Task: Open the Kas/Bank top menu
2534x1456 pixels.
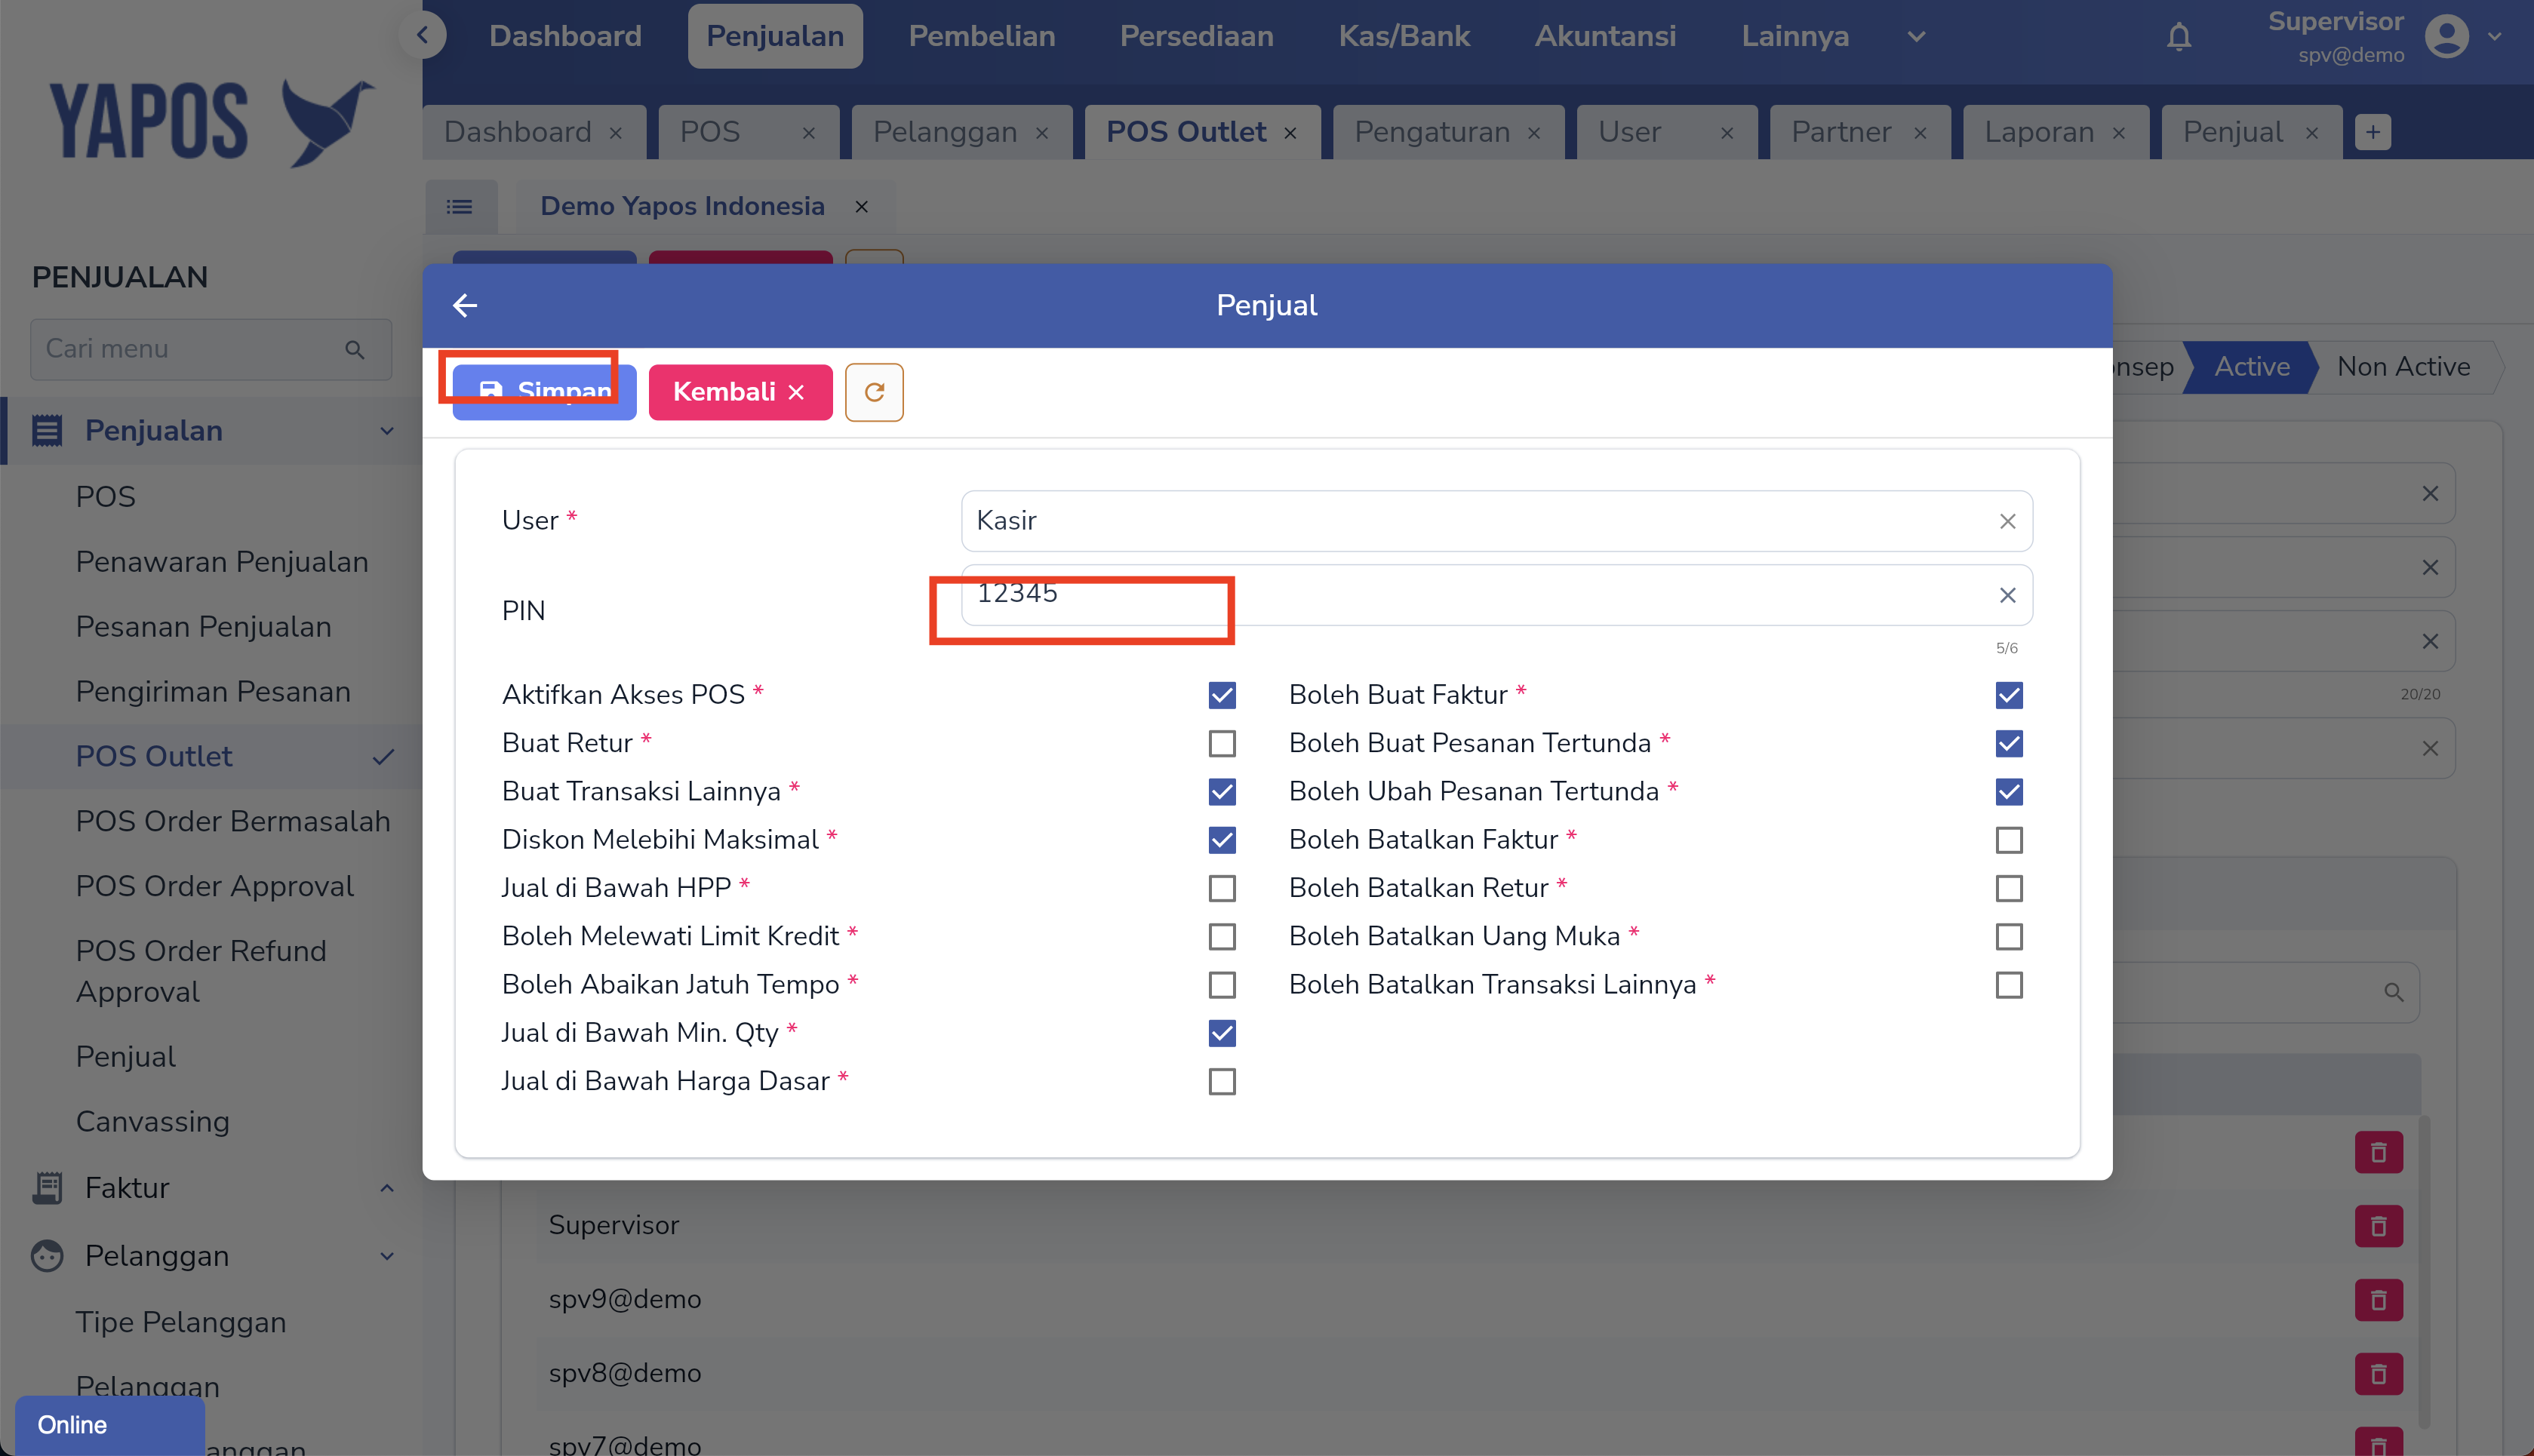Action: tap(1404, 36)
